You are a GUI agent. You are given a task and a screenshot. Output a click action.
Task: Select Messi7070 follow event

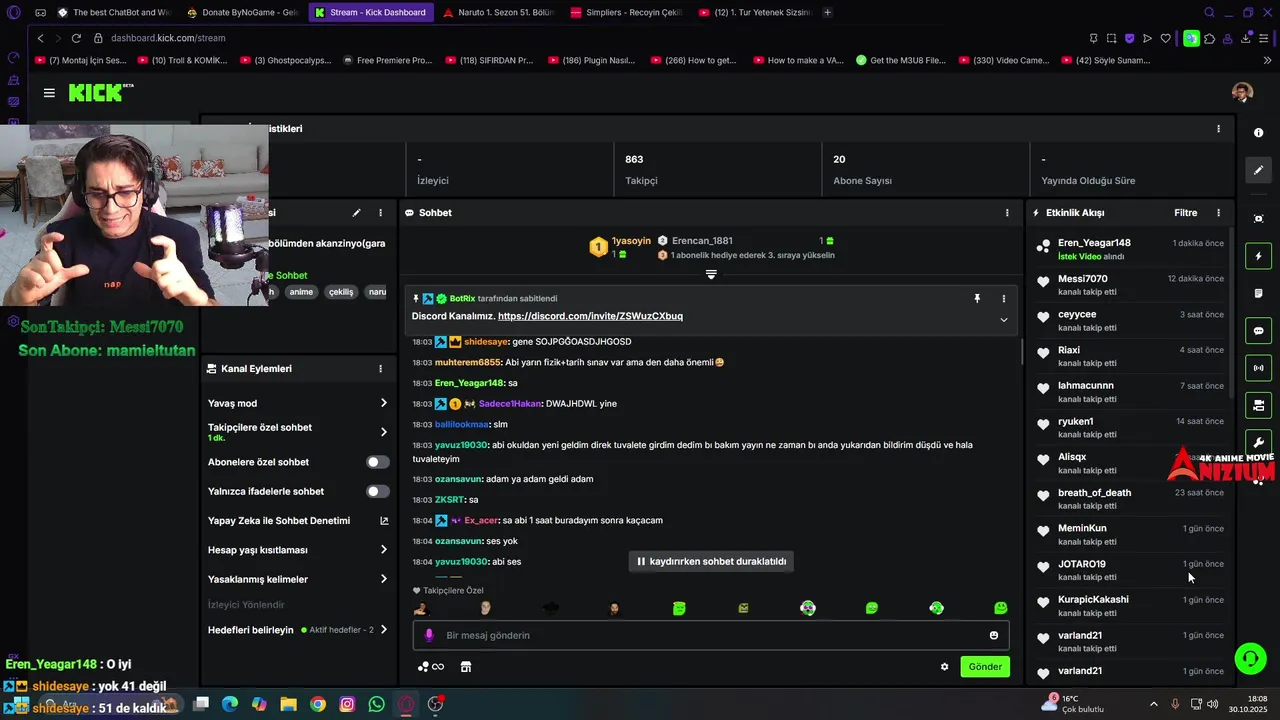pos(1130,285)
